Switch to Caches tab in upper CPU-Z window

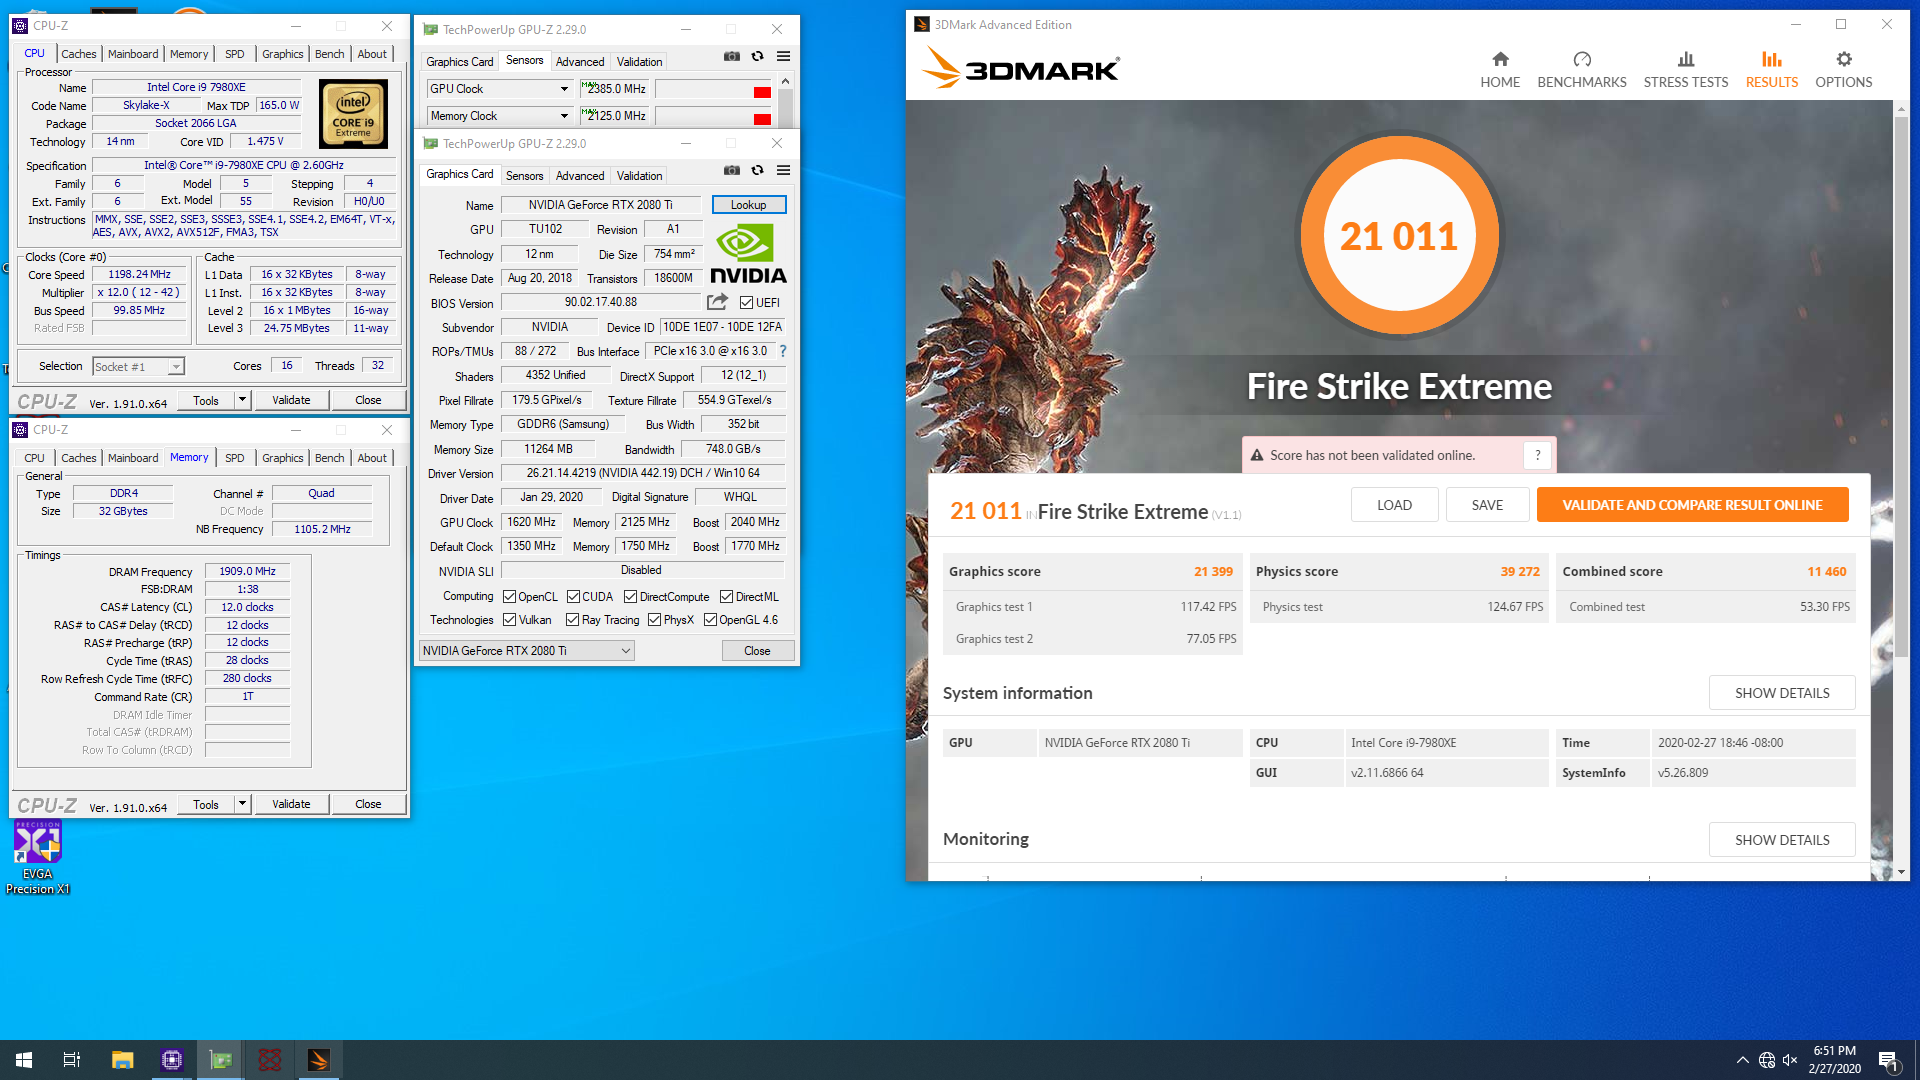pyautogui.click(x=79, y=54)
